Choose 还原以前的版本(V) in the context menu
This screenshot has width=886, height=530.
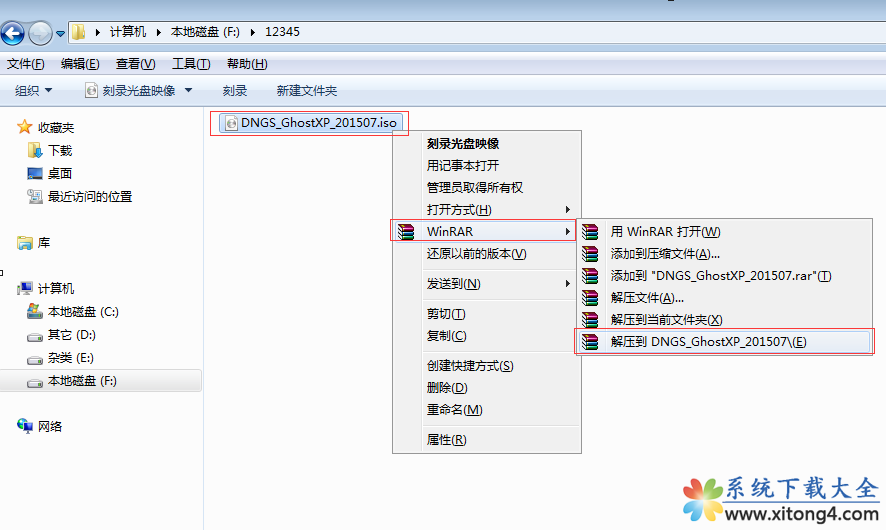(476, 254)
